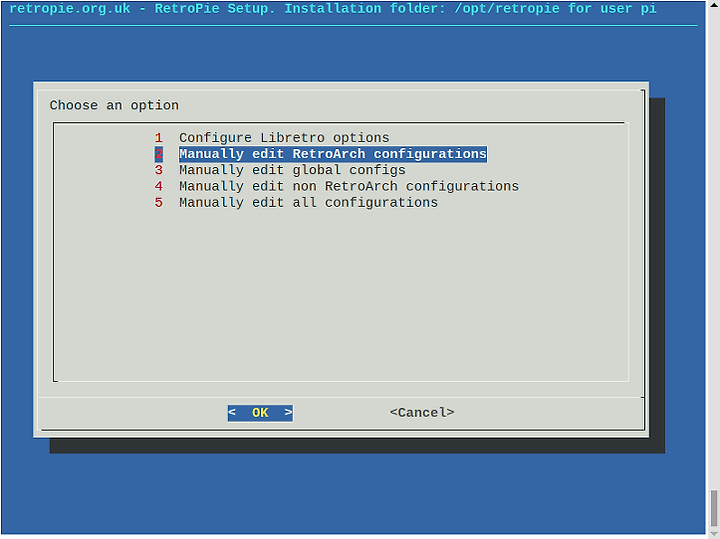Click the 'Choose an option' prompt text
Image resolution: width=720 pixels, height=539 pixels.
(x=114, y=106)
